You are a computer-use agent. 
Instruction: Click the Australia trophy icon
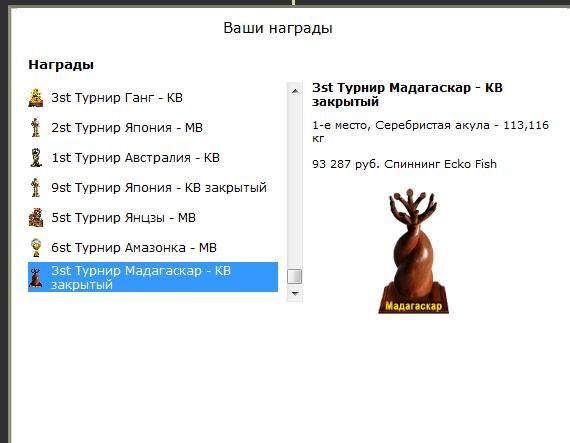pyautogui.click(x=36, y=157)
